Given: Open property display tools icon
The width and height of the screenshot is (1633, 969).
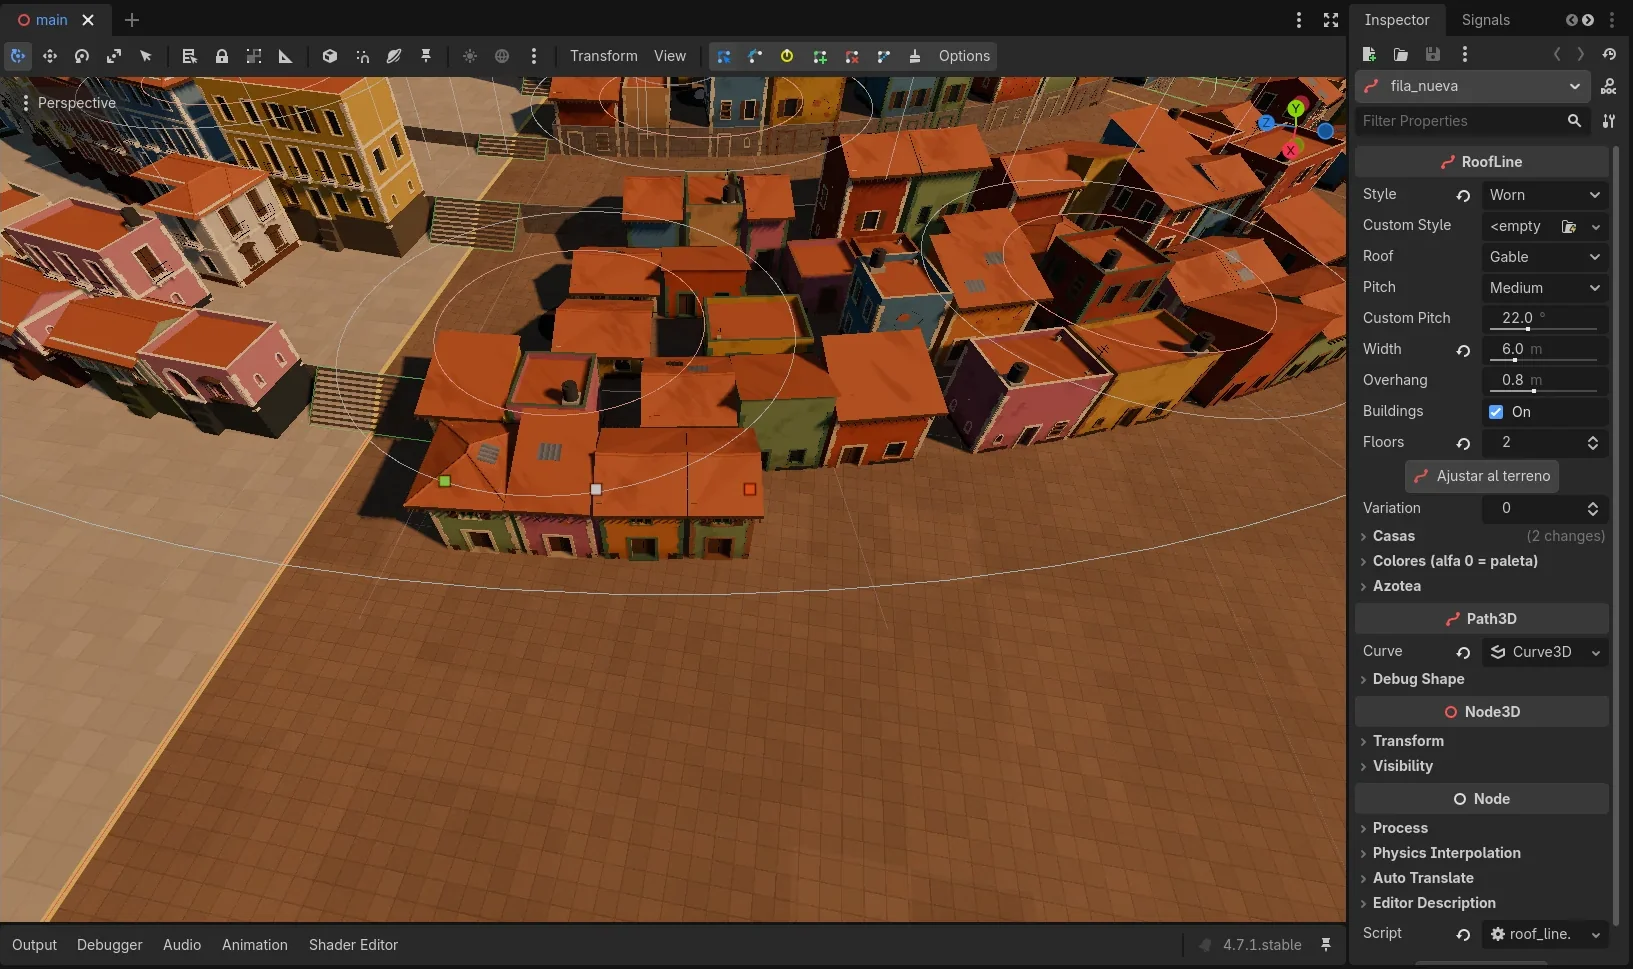Looking at the screenshot, I should coord(1609,121).
